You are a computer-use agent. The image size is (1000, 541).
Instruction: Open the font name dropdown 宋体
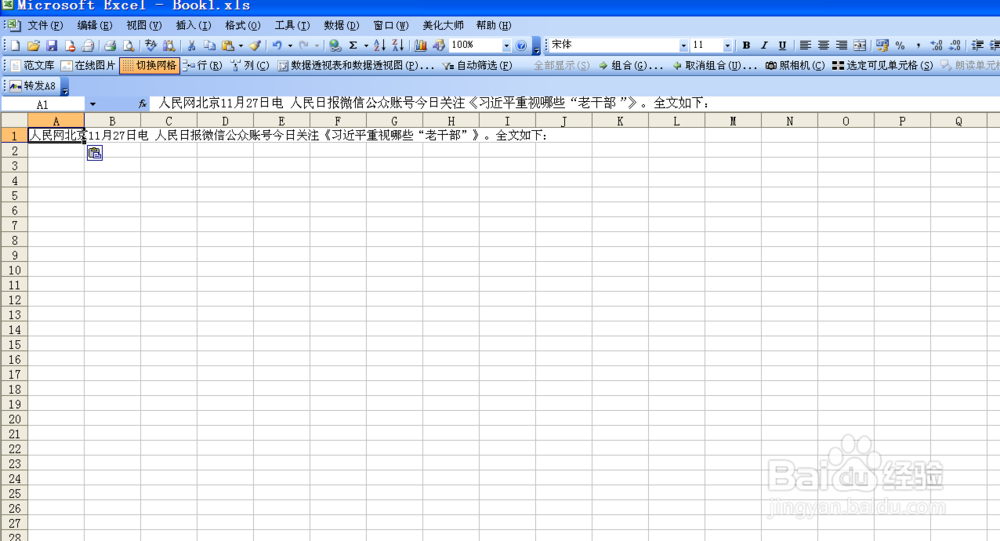683,45
